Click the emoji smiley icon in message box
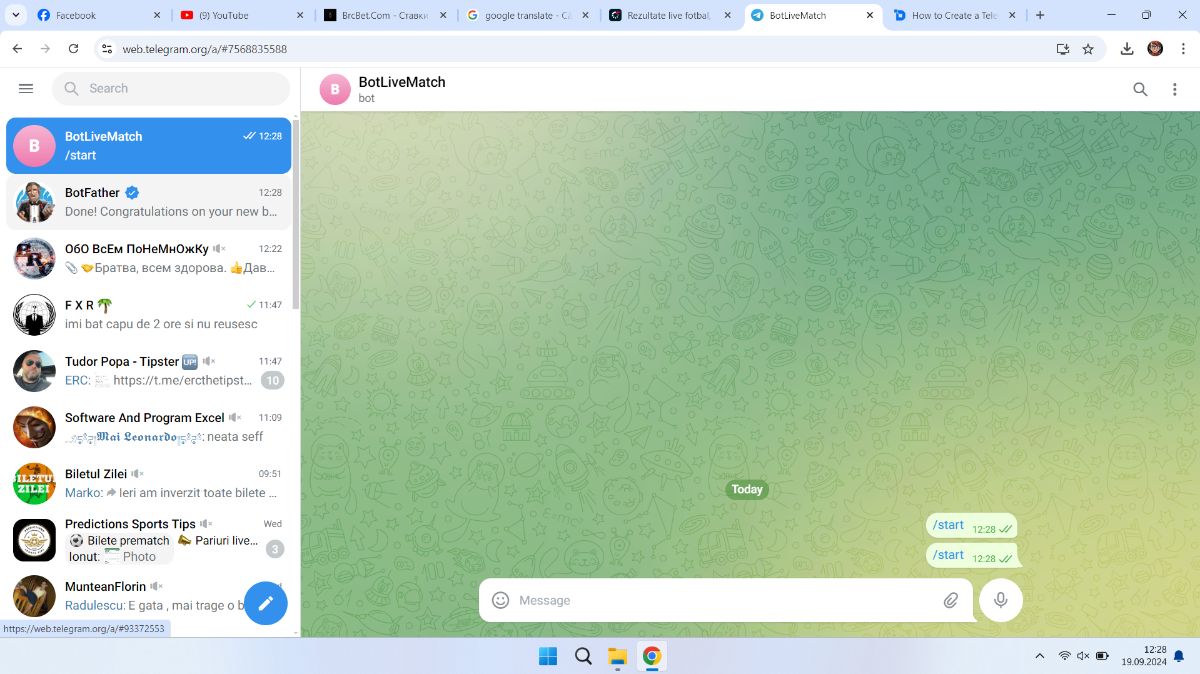The width and height of the screenshot is (1200, 674). click(501, 600)
